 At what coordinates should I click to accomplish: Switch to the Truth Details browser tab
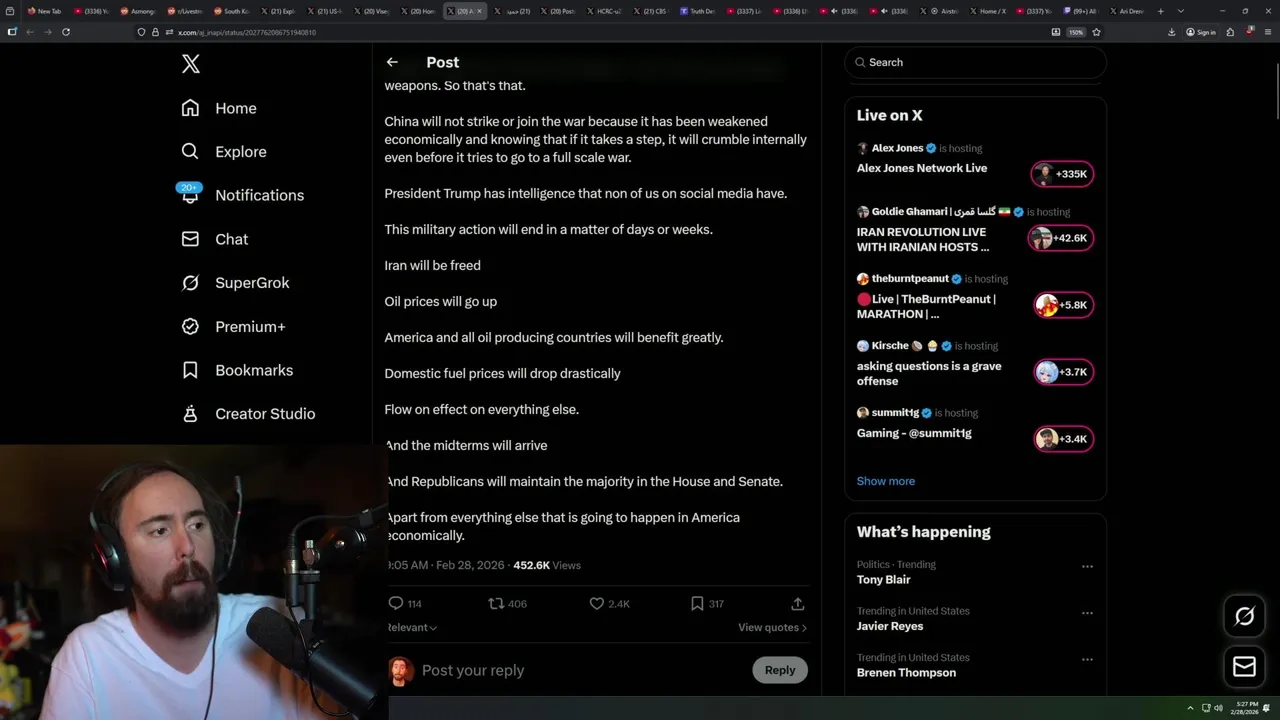(x=698, y=11)
